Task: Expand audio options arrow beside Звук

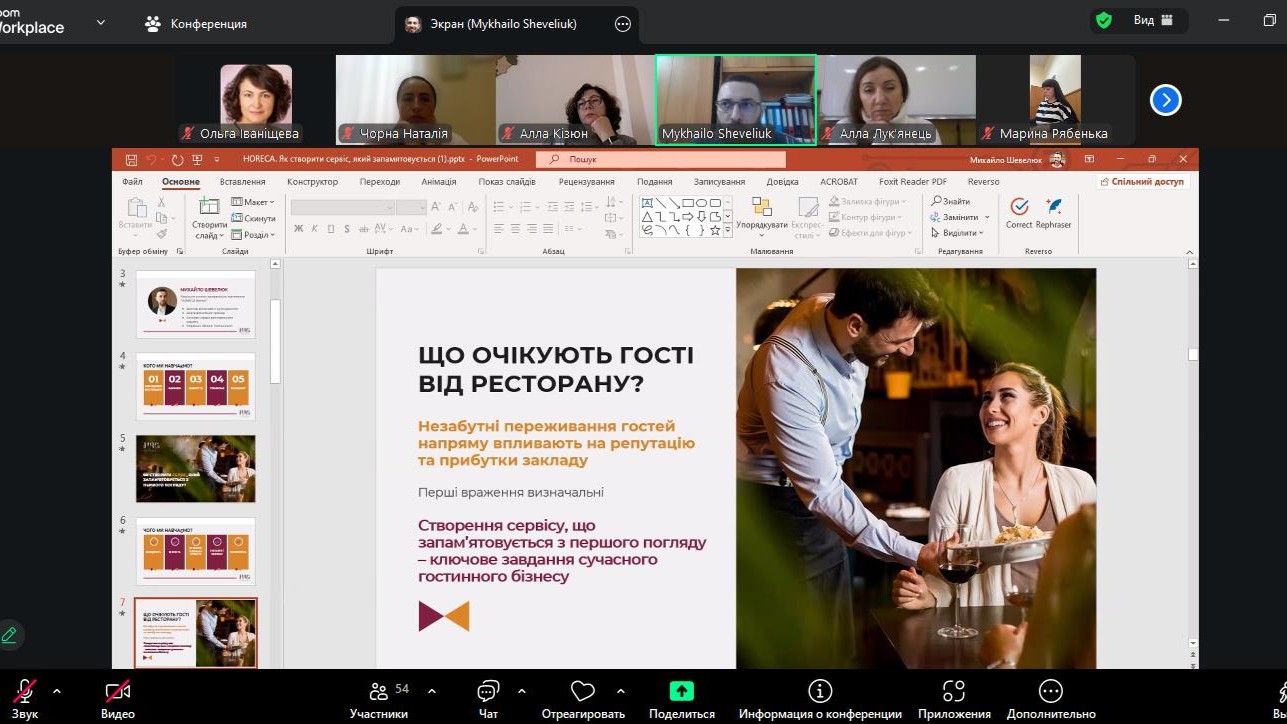Action: tap(57, 691)
